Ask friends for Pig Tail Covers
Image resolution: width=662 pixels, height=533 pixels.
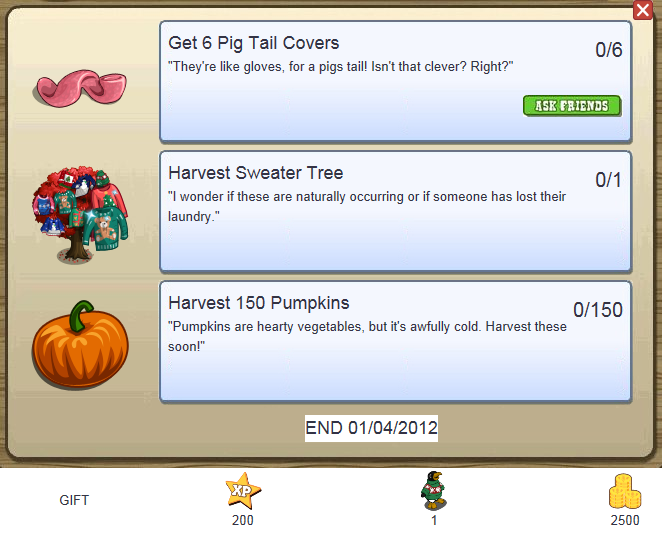click(572, 106)
